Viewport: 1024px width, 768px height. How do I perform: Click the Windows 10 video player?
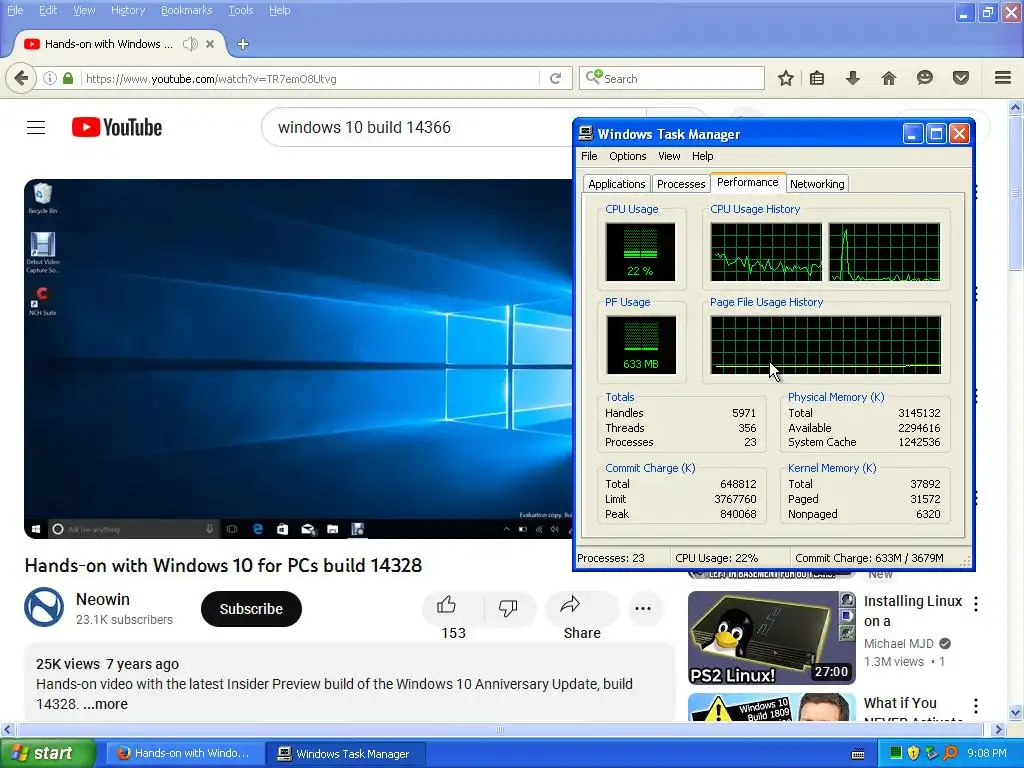click(298, 359)
